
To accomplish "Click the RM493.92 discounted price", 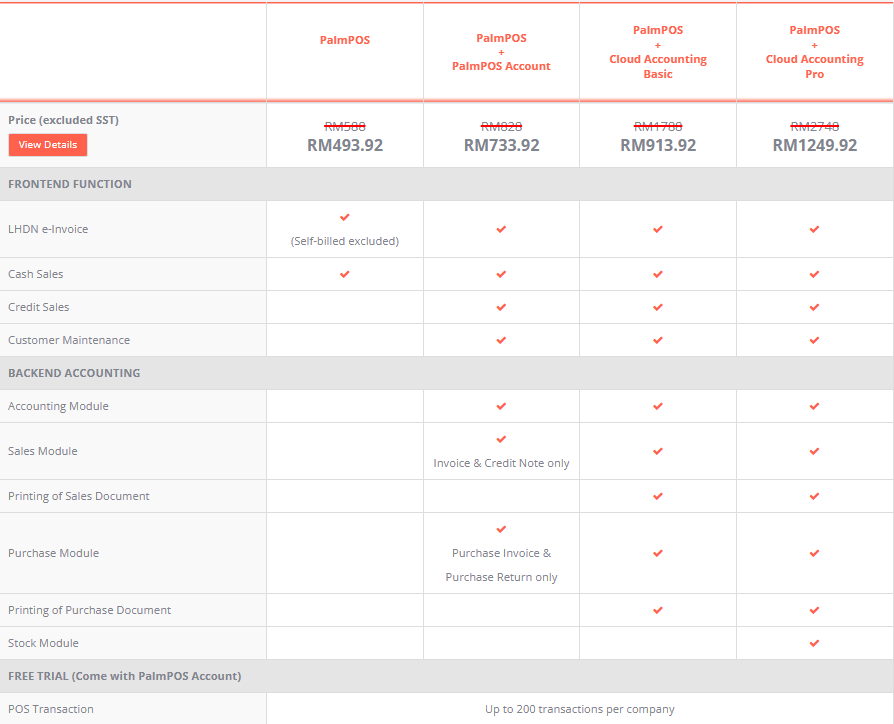I will pyautogui.click(x=345, y=145).
